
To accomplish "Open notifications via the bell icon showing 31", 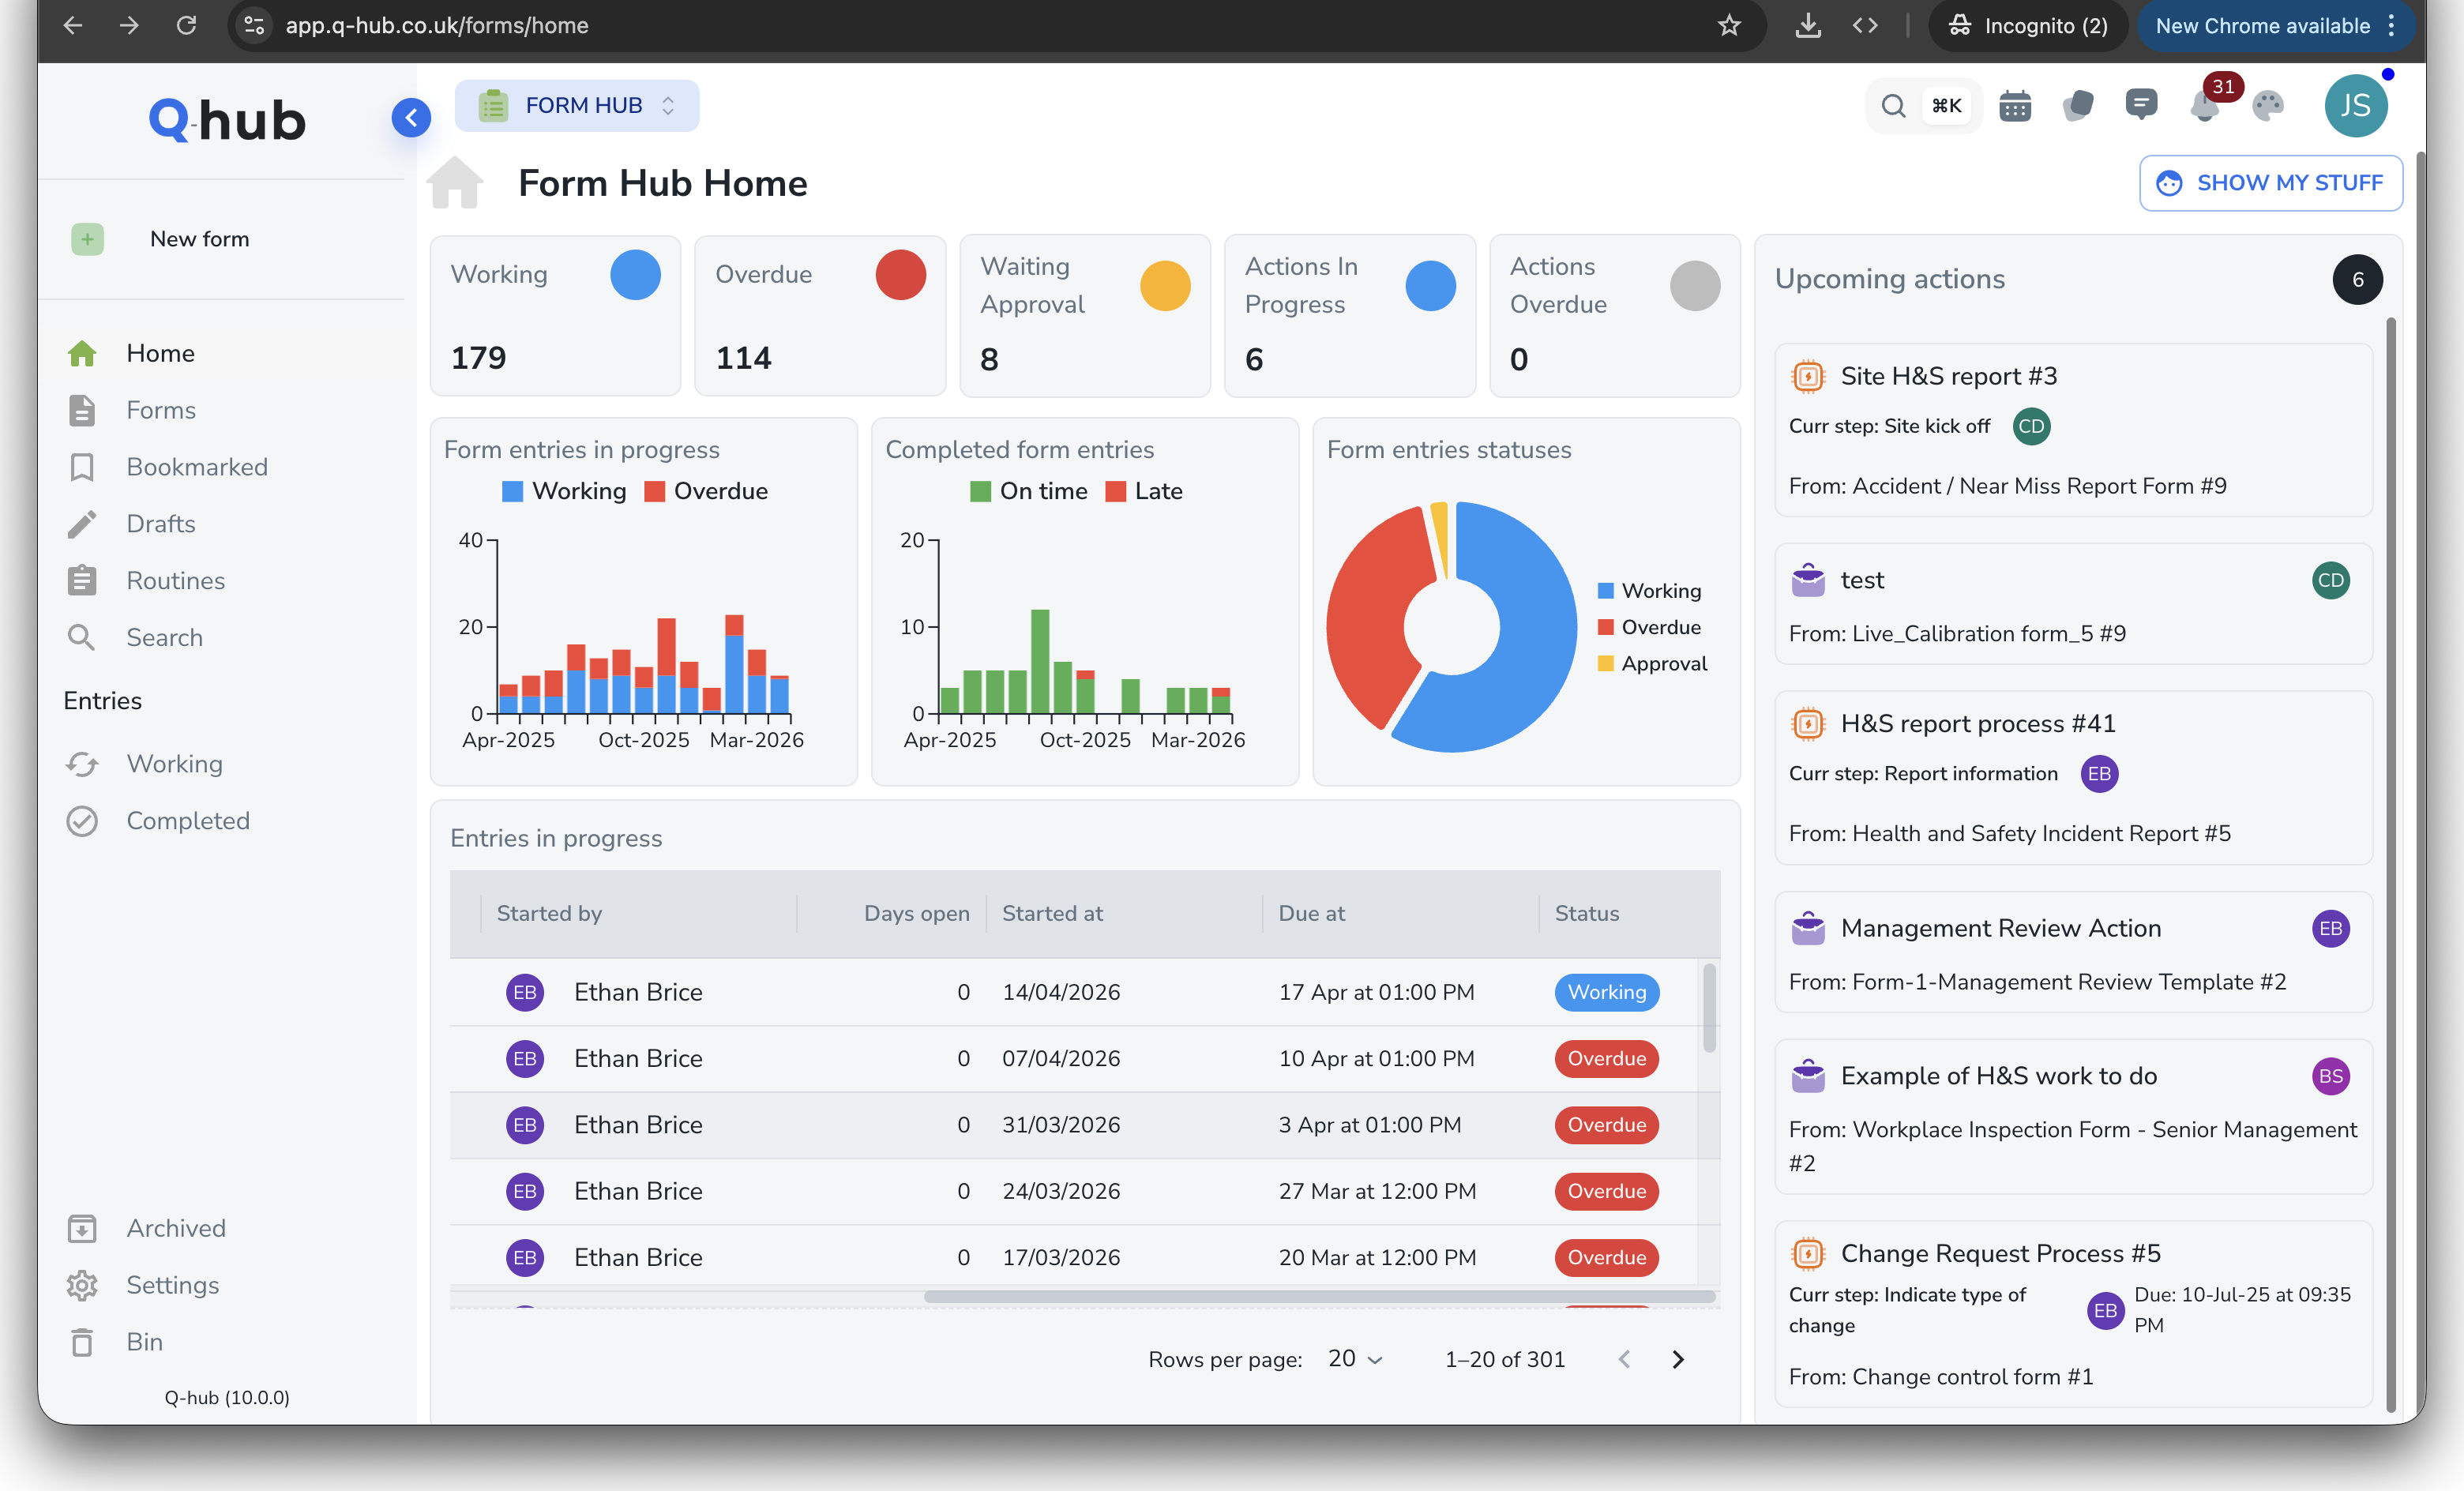I will pos(2205,105).
